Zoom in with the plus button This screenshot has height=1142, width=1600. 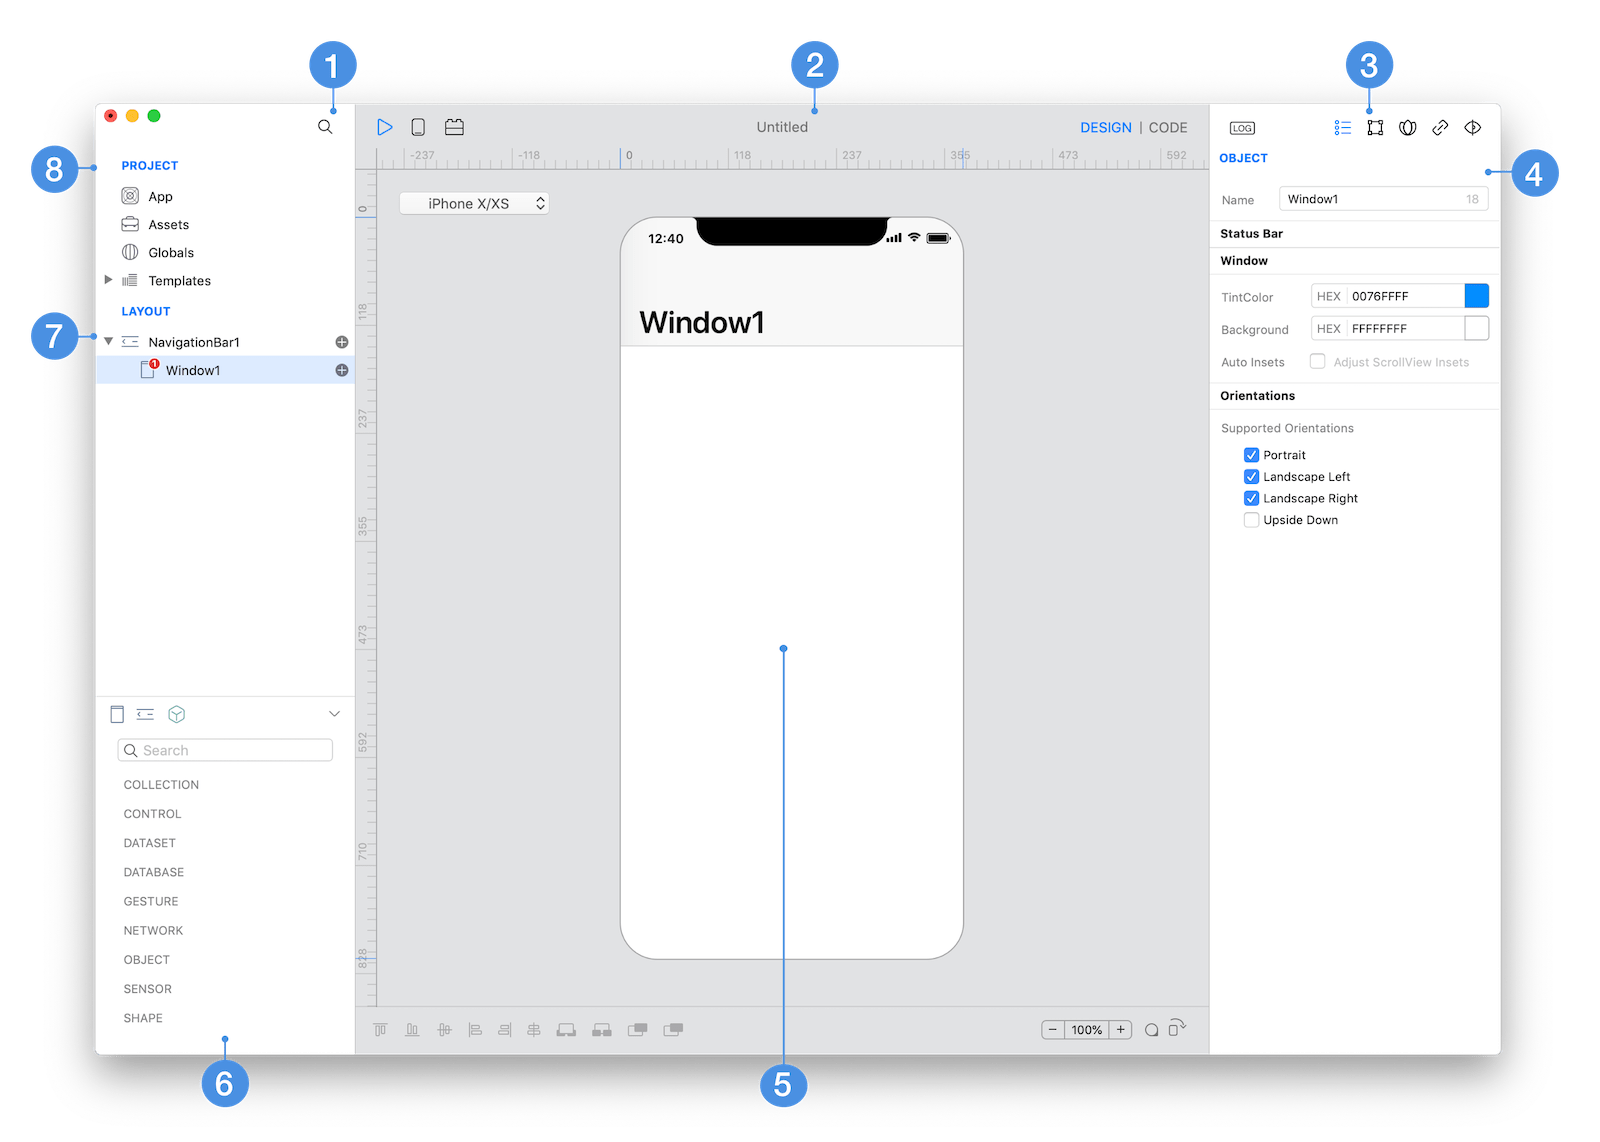tap(1121, 1030)
